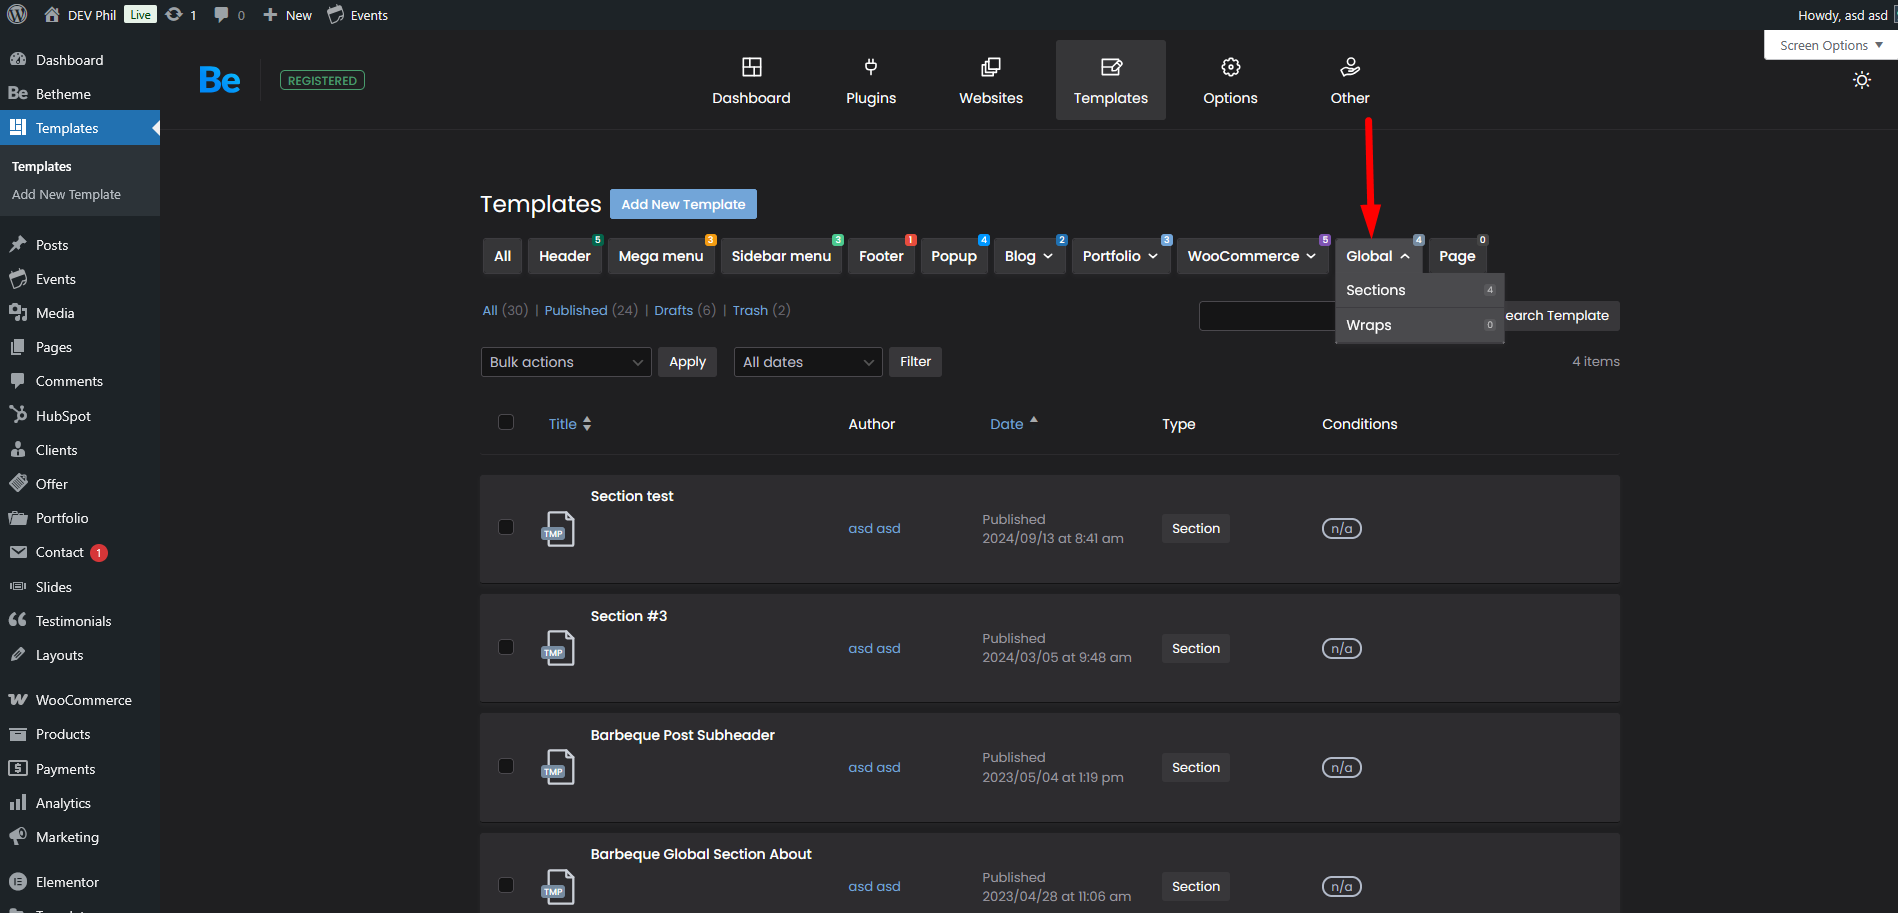
Task: Open the Screen Options panel
Action: pyautogui.click(x=1831, y=45)
